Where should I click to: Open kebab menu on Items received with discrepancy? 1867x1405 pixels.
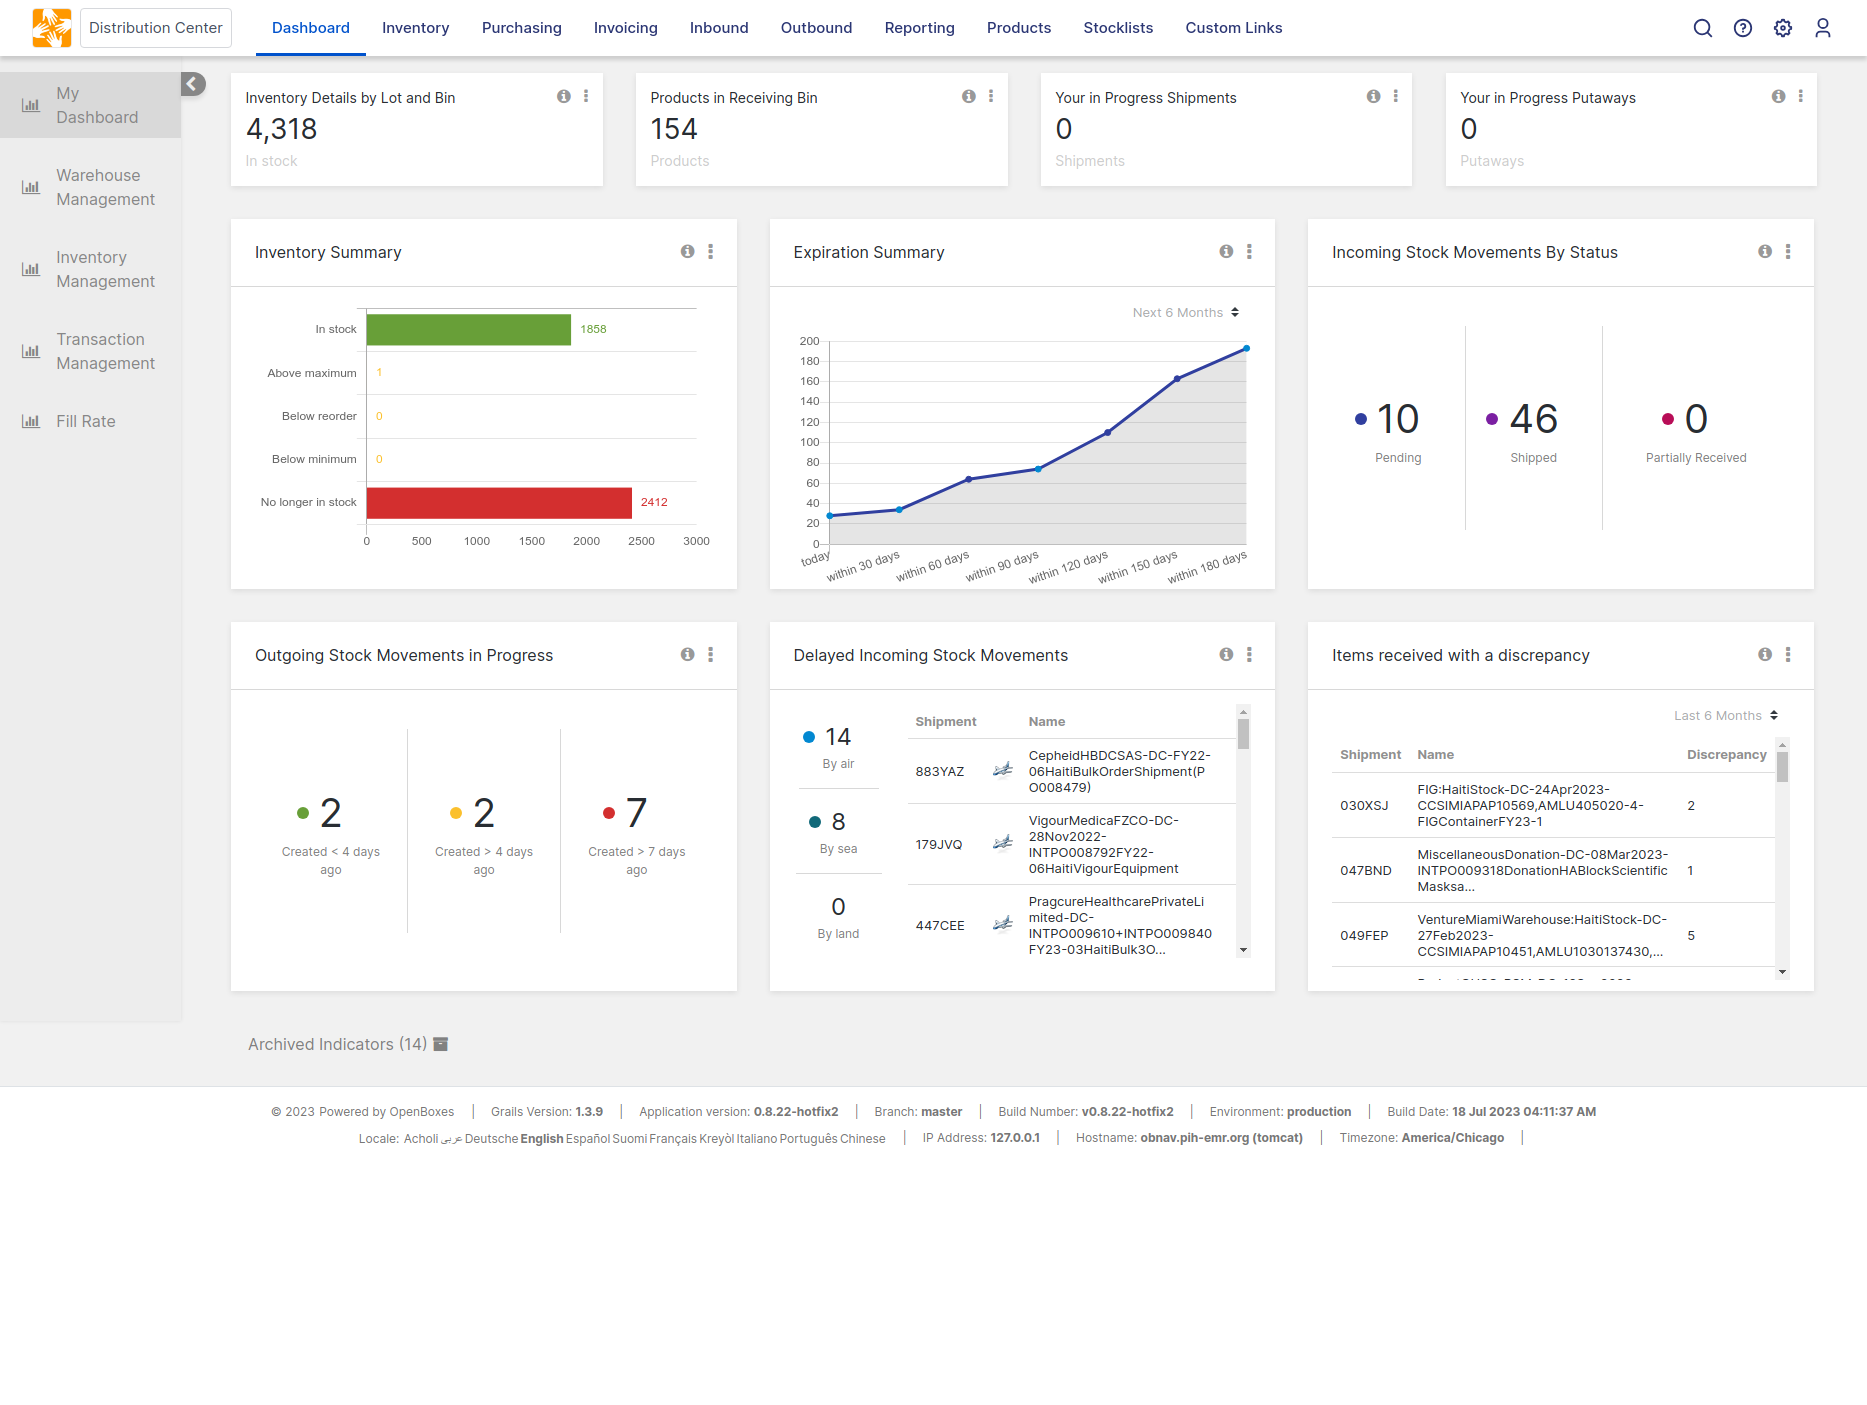(1787, 655)
